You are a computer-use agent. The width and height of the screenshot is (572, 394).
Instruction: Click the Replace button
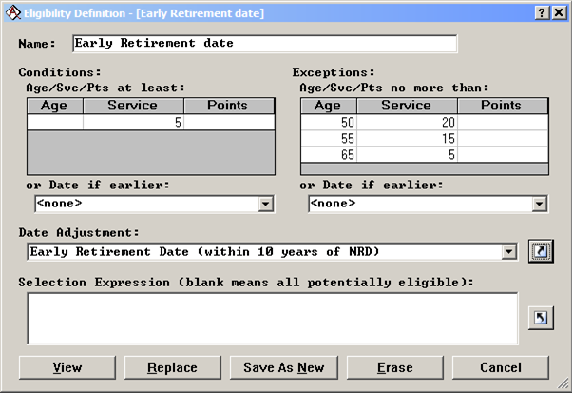pyautogui.click(x=172, y=368)
